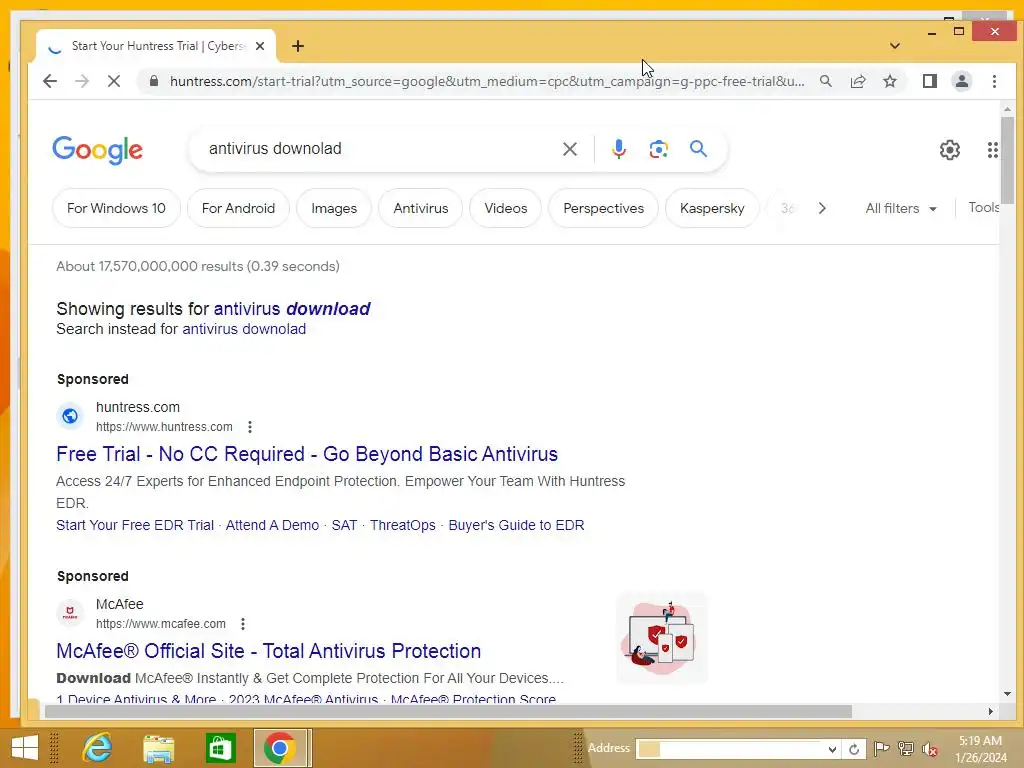
Task: Click the McAfee favicon
Action: [x=70, y=613]
